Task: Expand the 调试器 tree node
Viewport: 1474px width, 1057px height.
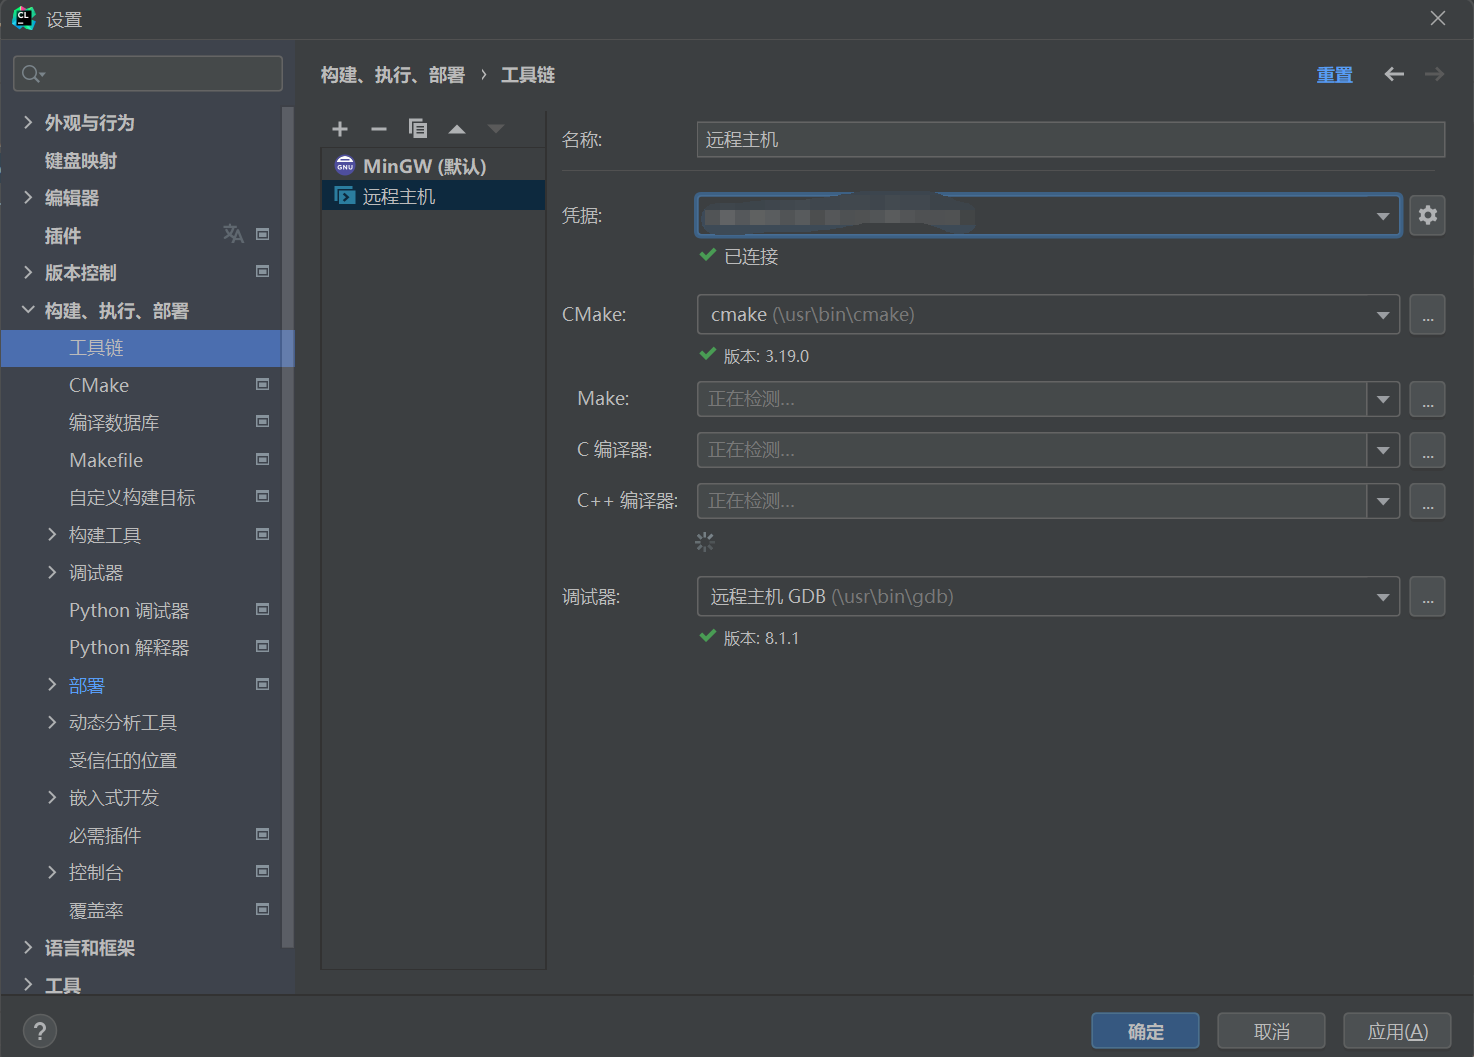Action: pyautogui.click(x=52, y=572)
